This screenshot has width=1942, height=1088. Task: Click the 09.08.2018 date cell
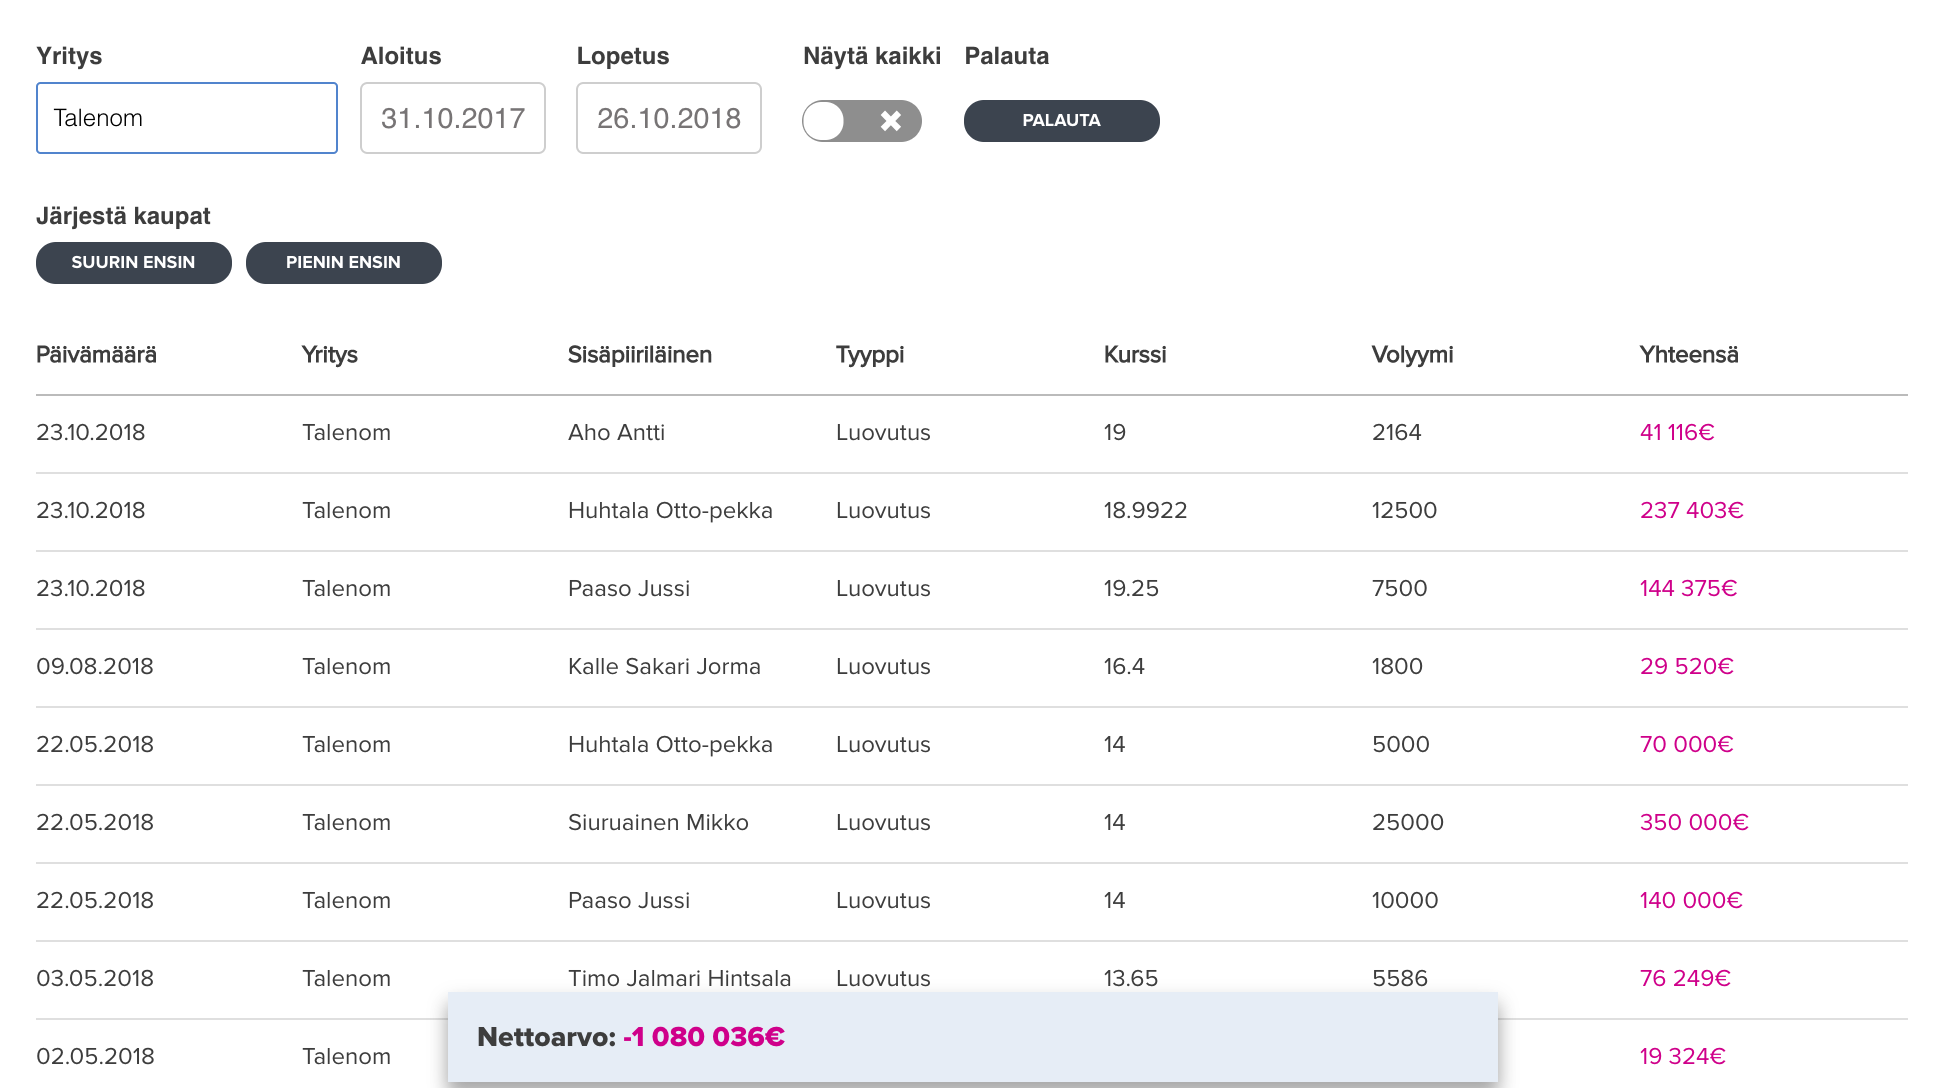pyautogui.click(x=95, y=667)
